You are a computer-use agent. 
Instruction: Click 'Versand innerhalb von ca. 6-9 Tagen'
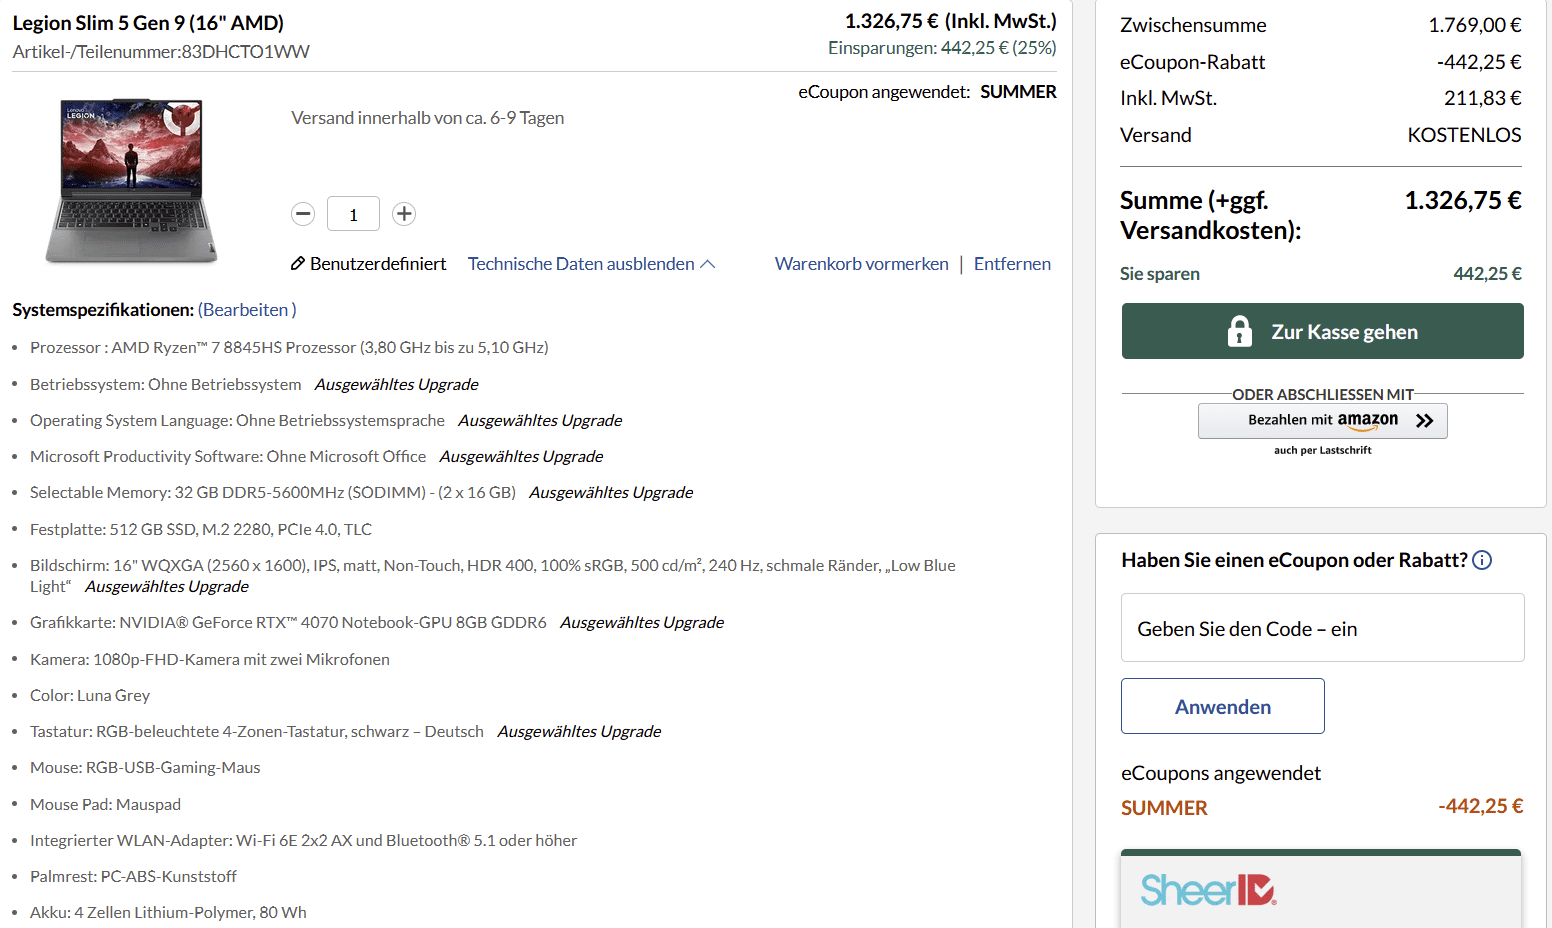[x=427, y=118]
